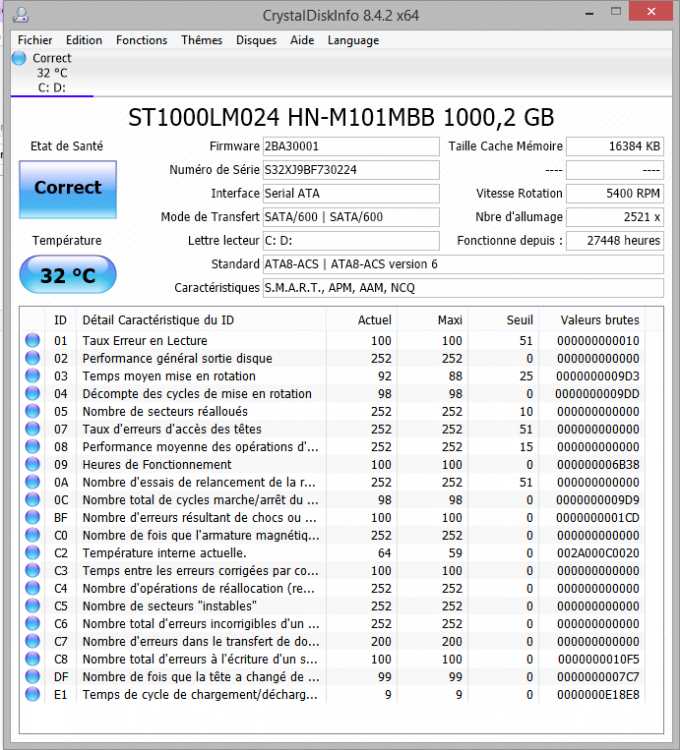Click status orb for 09 Heures de Fonctionnement
Screen dimensions: 680x750
[x=32, y=464]
